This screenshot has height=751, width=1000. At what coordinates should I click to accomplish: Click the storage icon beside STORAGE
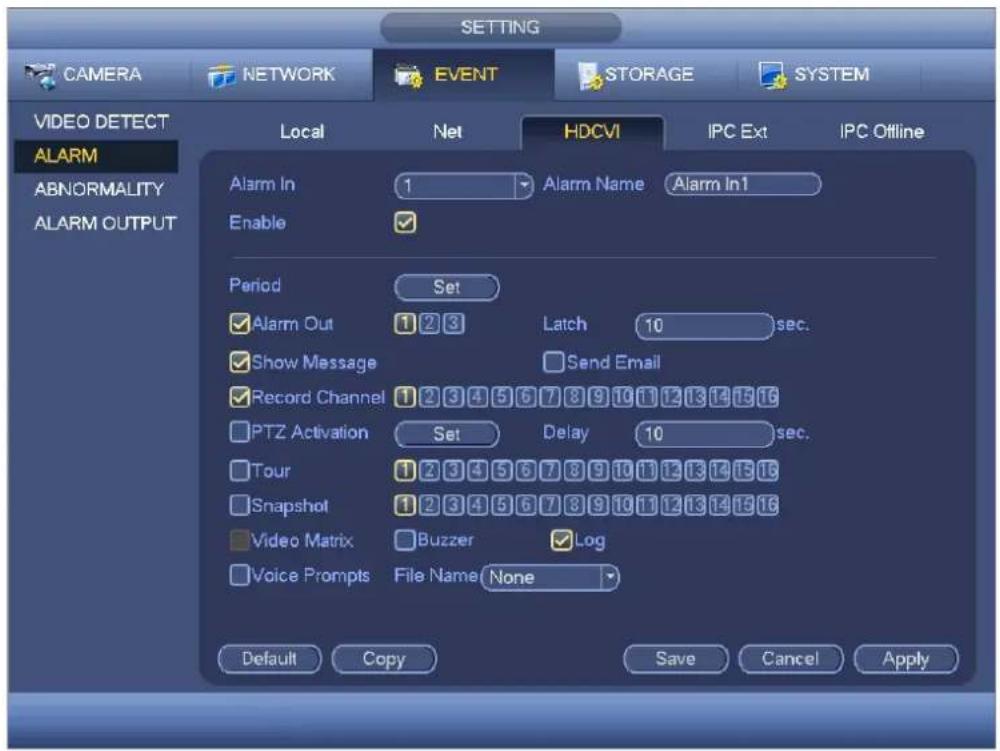(590, 76)
